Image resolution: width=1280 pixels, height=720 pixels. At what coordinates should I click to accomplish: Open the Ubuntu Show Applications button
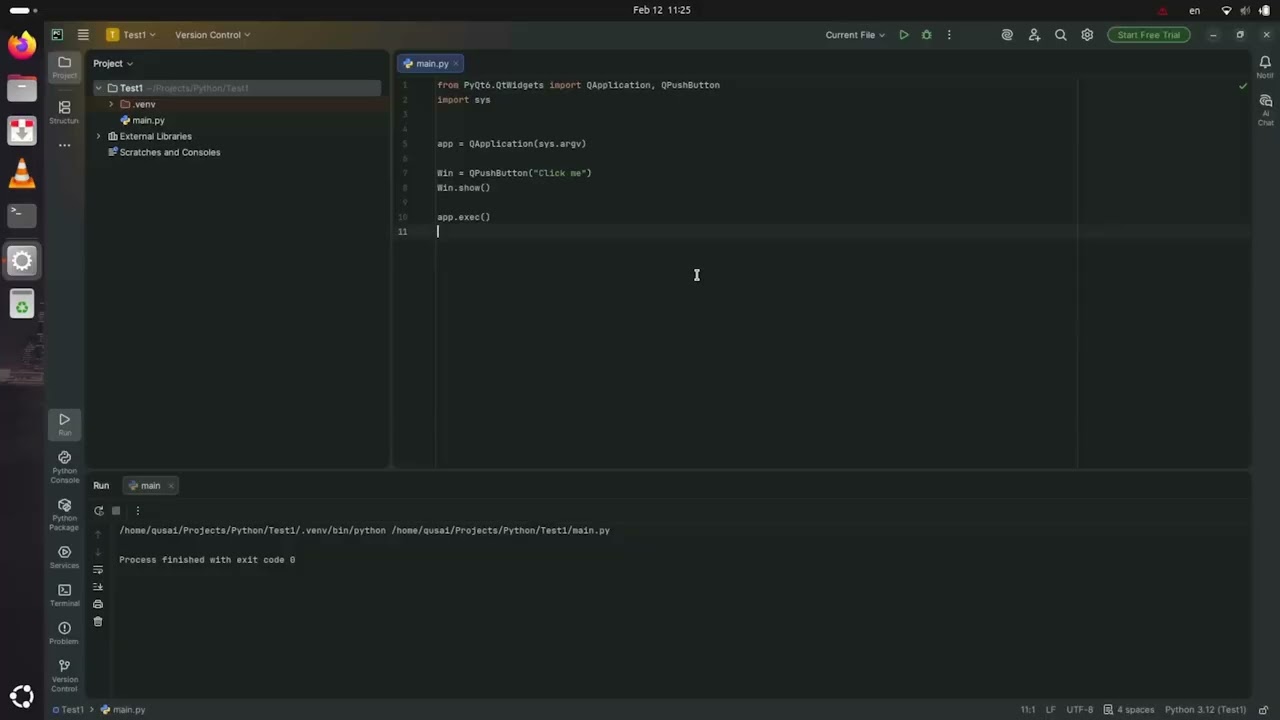[x=22, y=696]
